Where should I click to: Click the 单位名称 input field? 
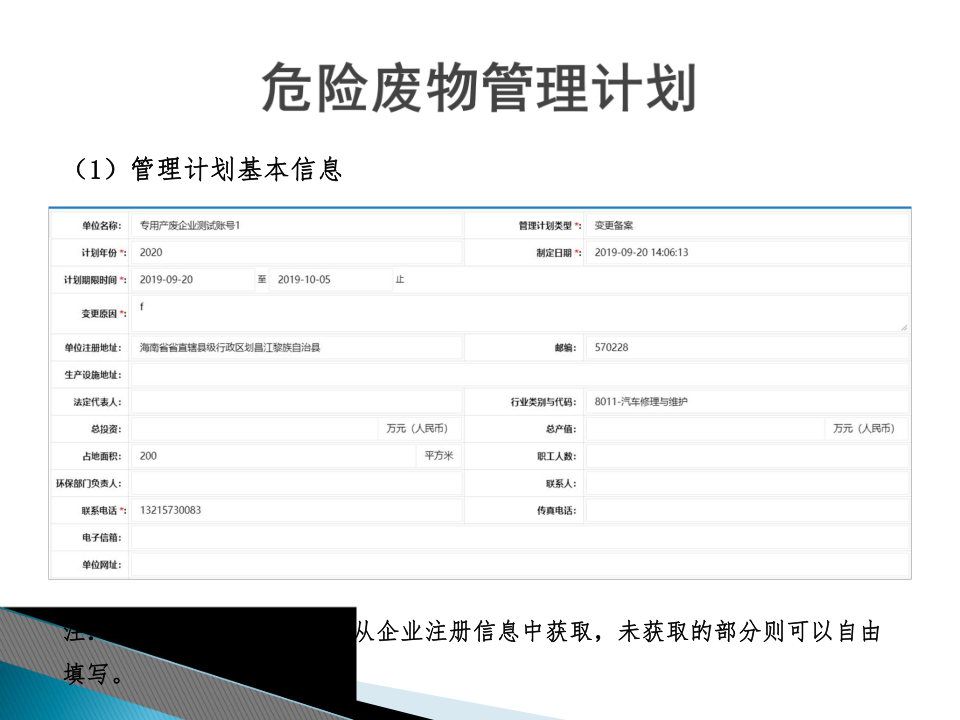[x=296, y=225]
